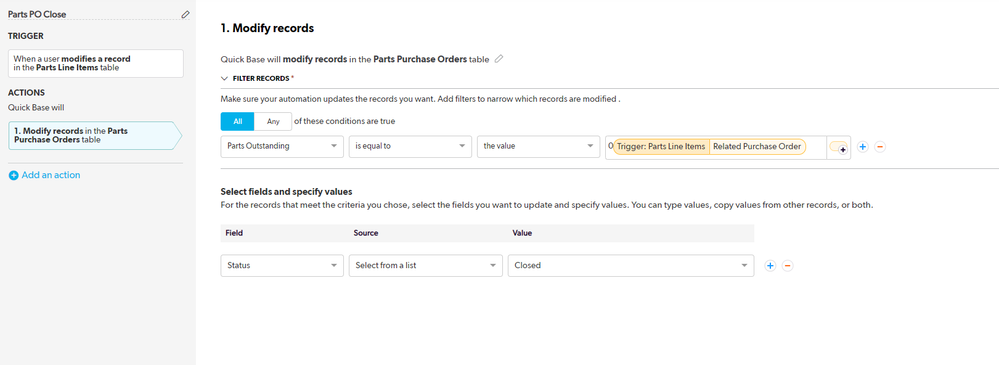This screenshot has height=365, width=999.
Task: Click pencil icon next to Parts Purchase Orders table
Action: 499,59
